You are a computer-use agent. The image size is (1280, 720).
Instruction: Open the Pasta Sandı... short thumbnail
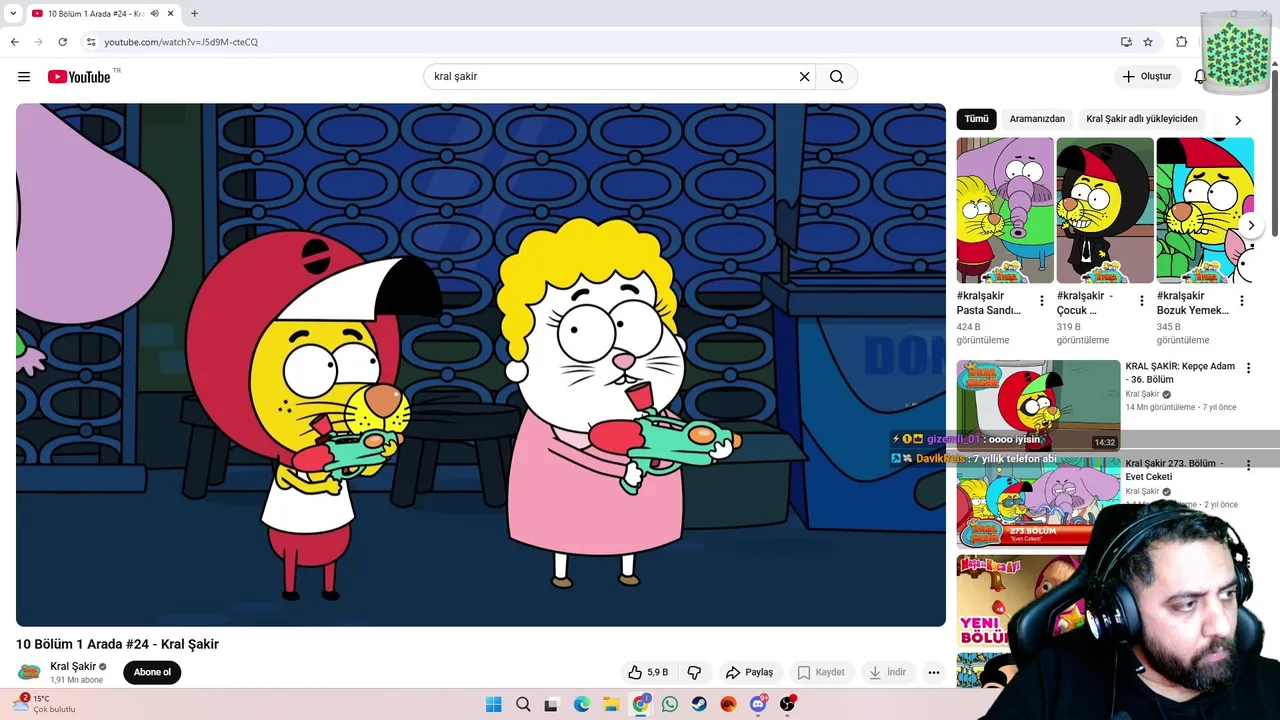coord(1005,211)
